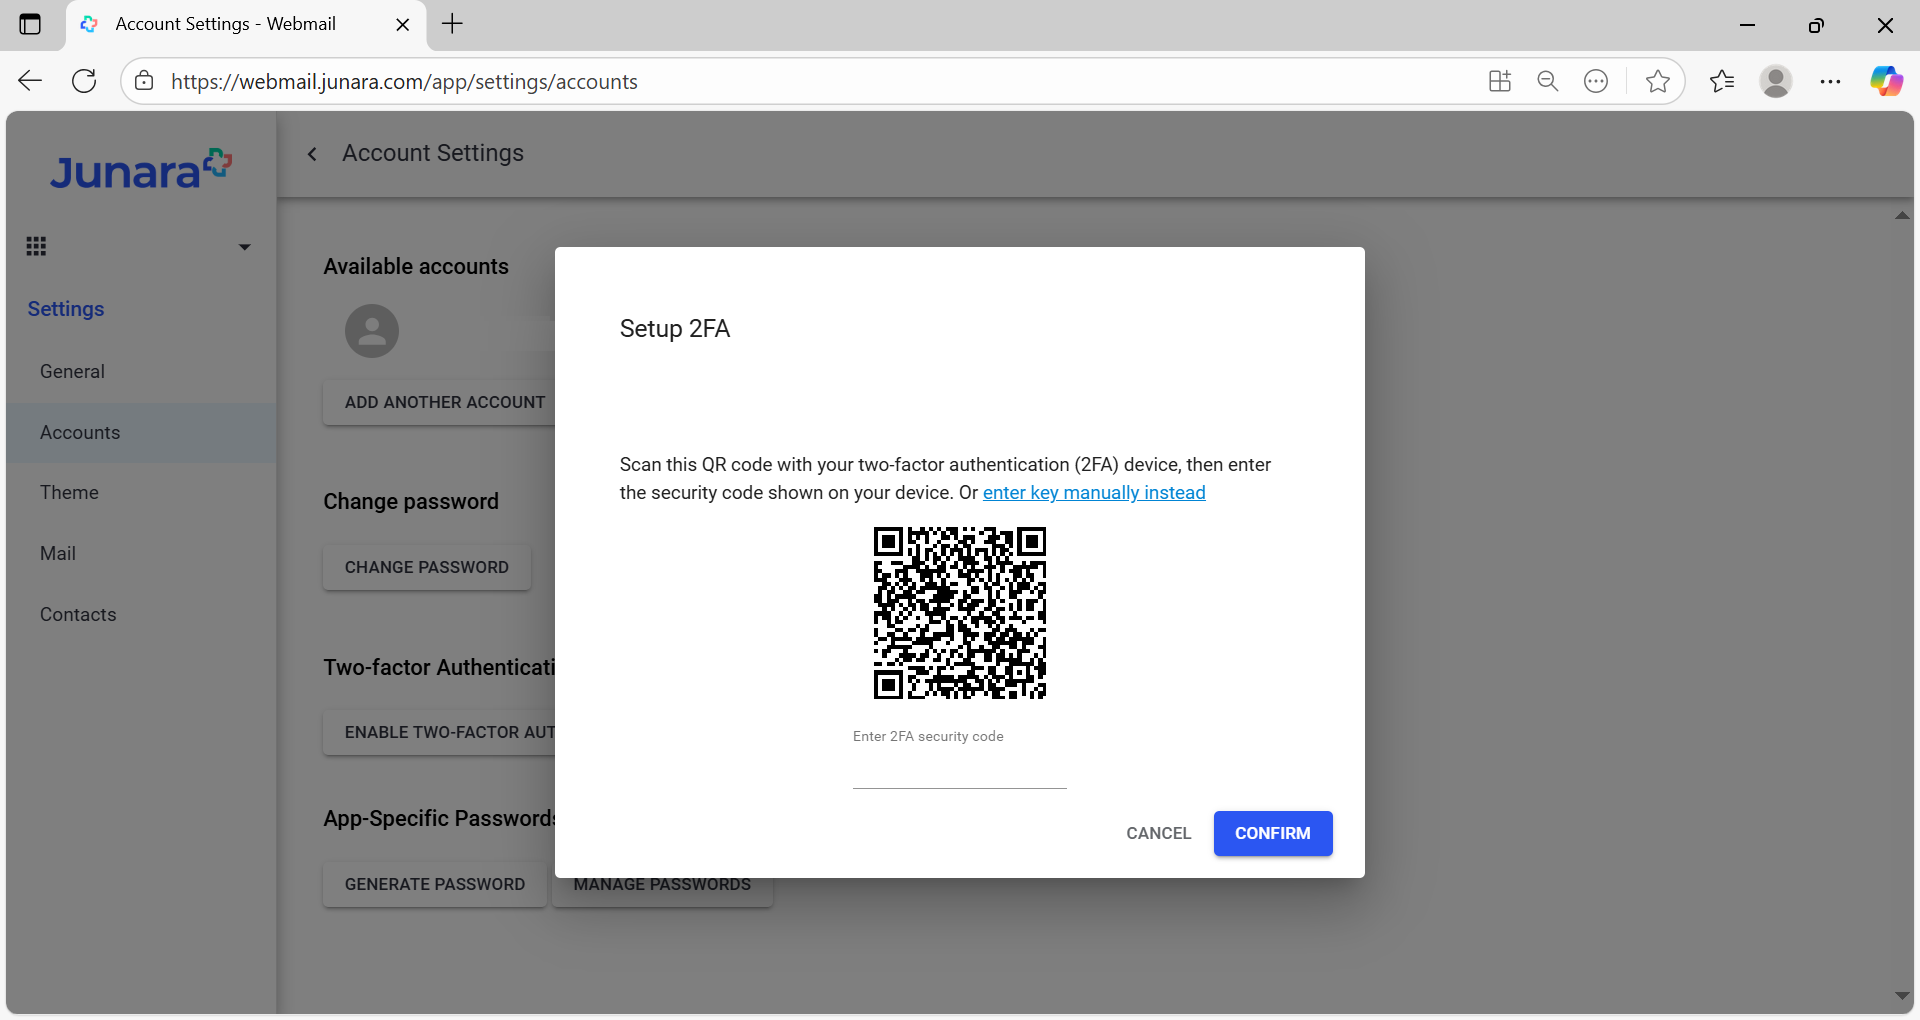The image size is (1920, 1020).
Task: Click the page scrollbar up arrow
Action: point(1902,215)
